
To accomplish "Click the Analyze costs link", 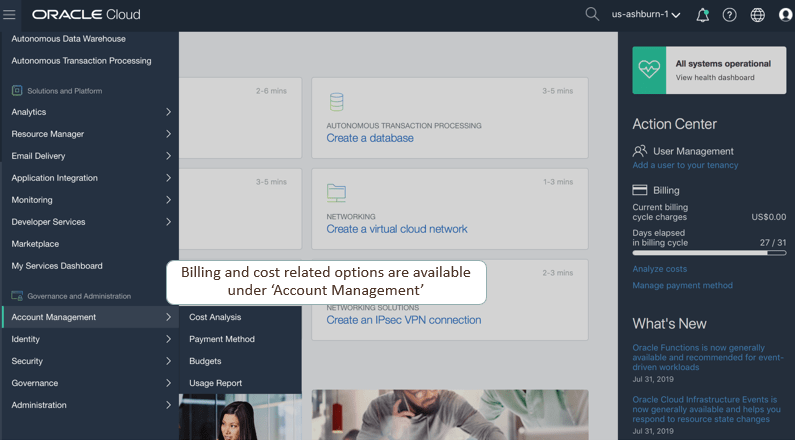I will pos(660,269).
